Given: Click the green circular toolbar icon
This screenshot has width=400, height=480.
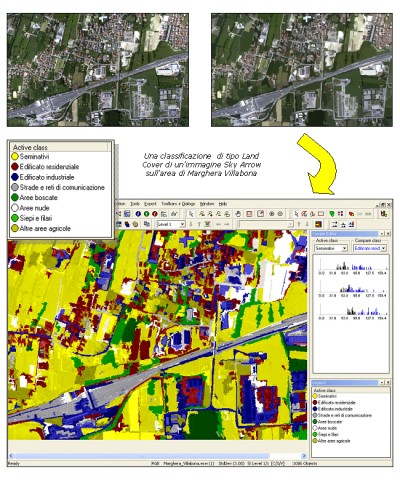Looking at the screenshot, I should (x=146, y=214).
